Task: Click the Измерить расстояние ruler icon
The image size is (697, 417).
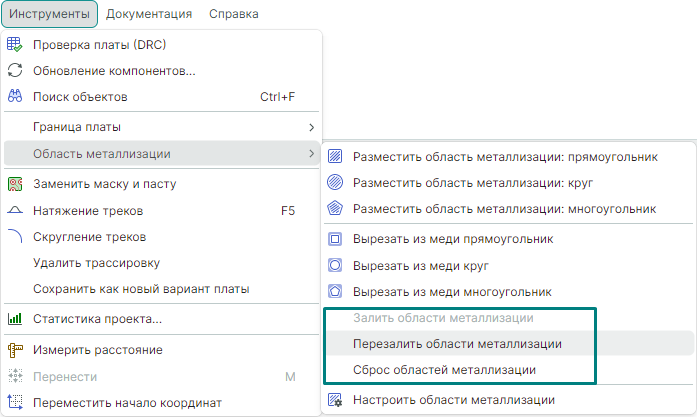Action: (15, 350)
